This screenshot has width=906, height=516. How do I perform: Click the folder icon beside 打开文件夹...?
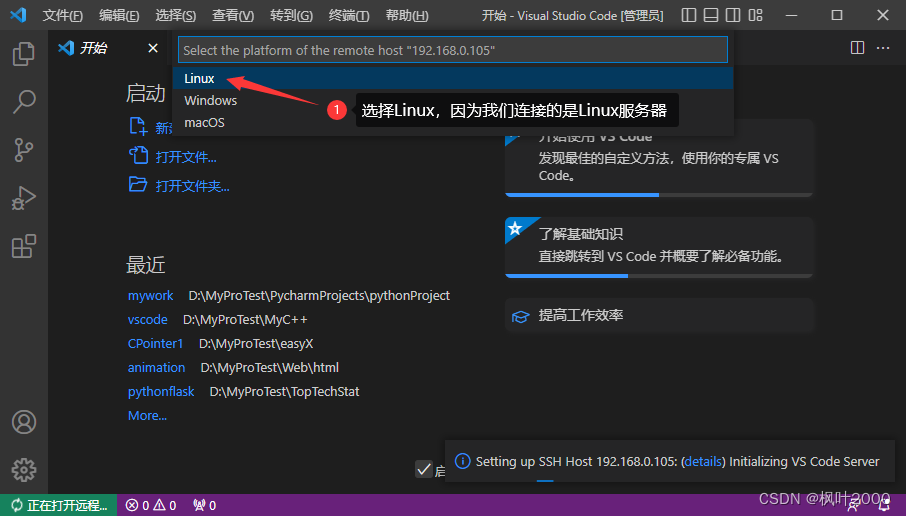click(138, 184)
